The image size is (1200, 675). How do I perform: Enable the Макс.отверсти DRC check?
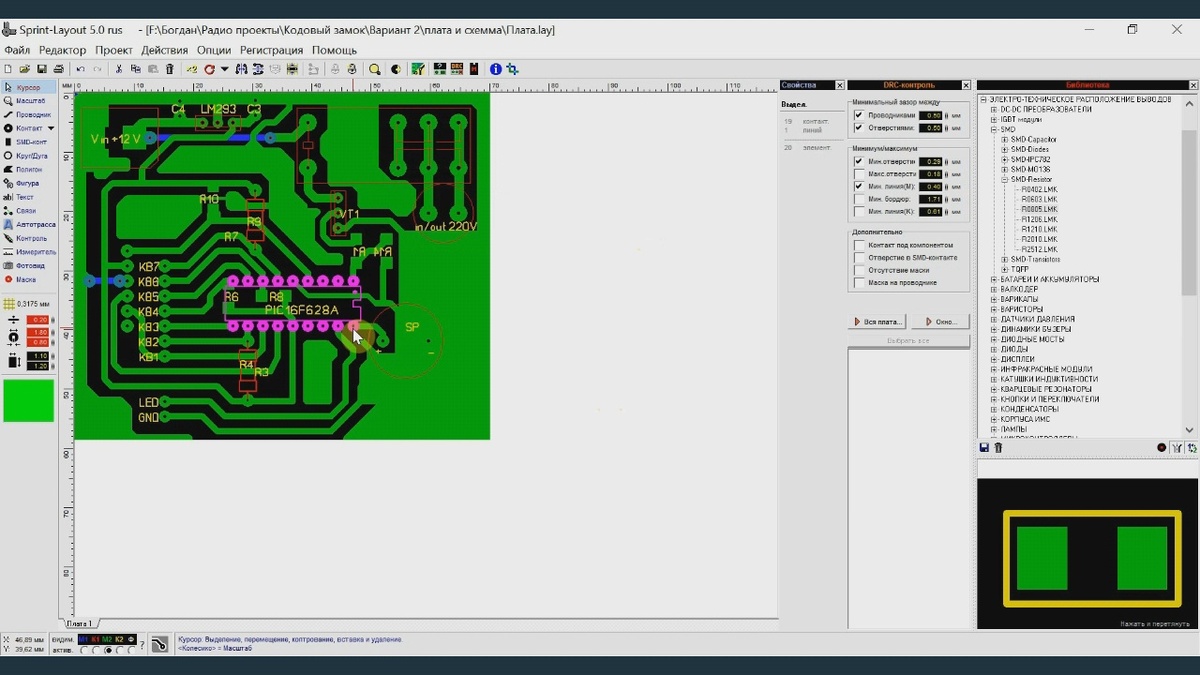[859, 173]
